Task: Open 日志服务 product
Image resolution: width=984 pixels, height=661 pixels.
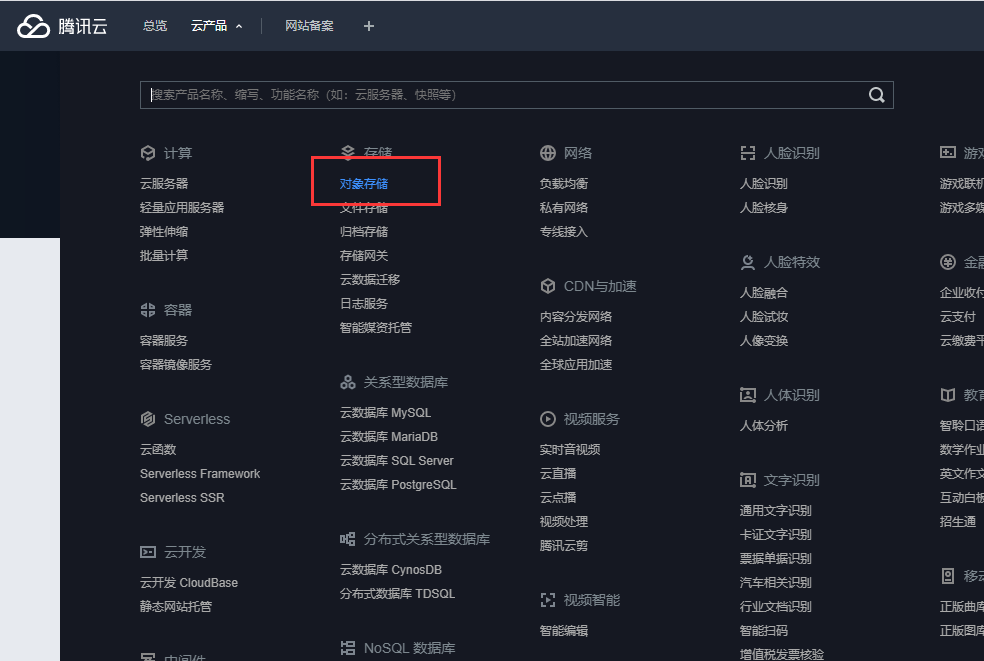Action: click(x=364, y=303)
